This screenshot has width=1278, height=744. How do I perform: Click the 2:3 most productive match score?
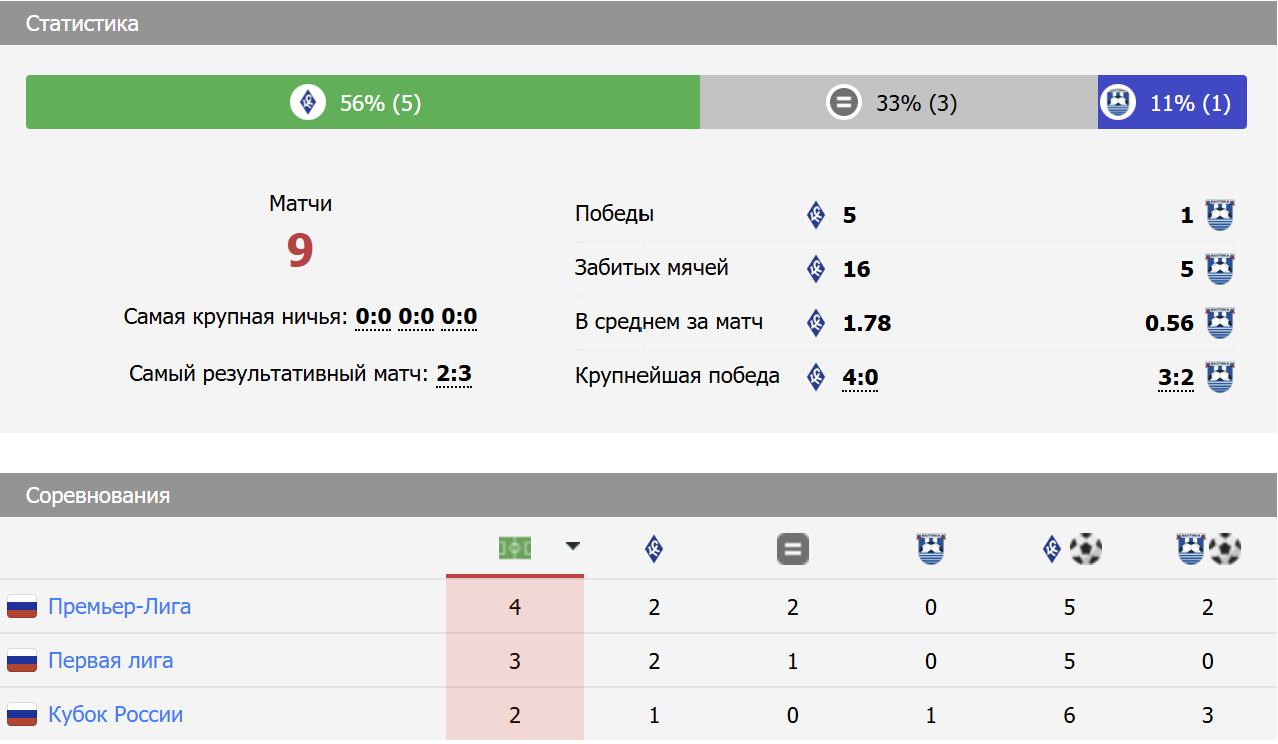click(x=454, y=374)
